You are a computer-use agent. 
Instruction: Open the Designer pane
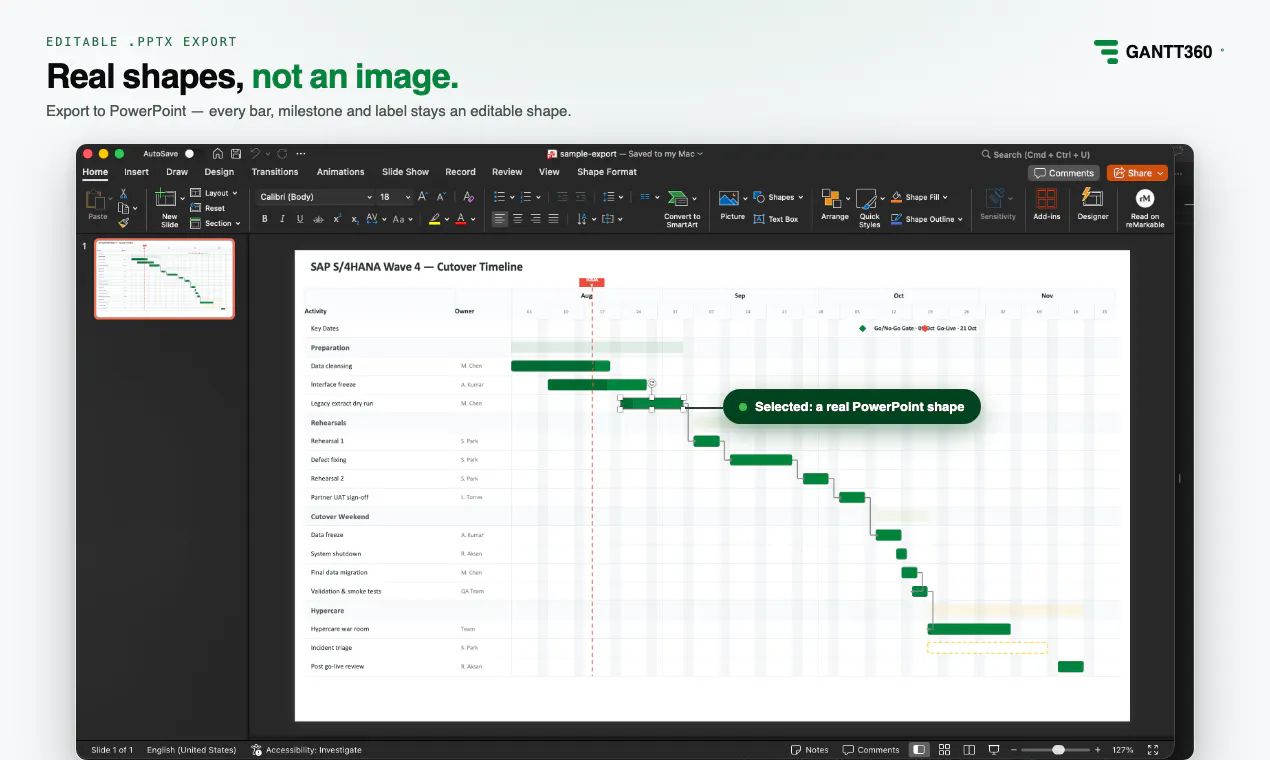[x=1092, y=205]
